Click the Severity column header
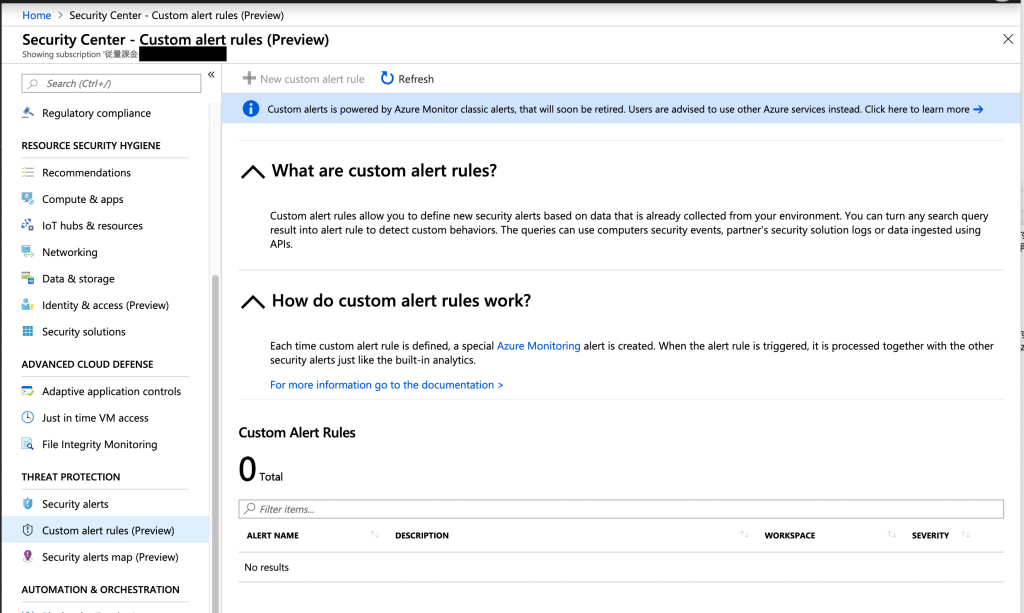The height and width of the screenshot is (613, 1024). (x=930, y=535)
